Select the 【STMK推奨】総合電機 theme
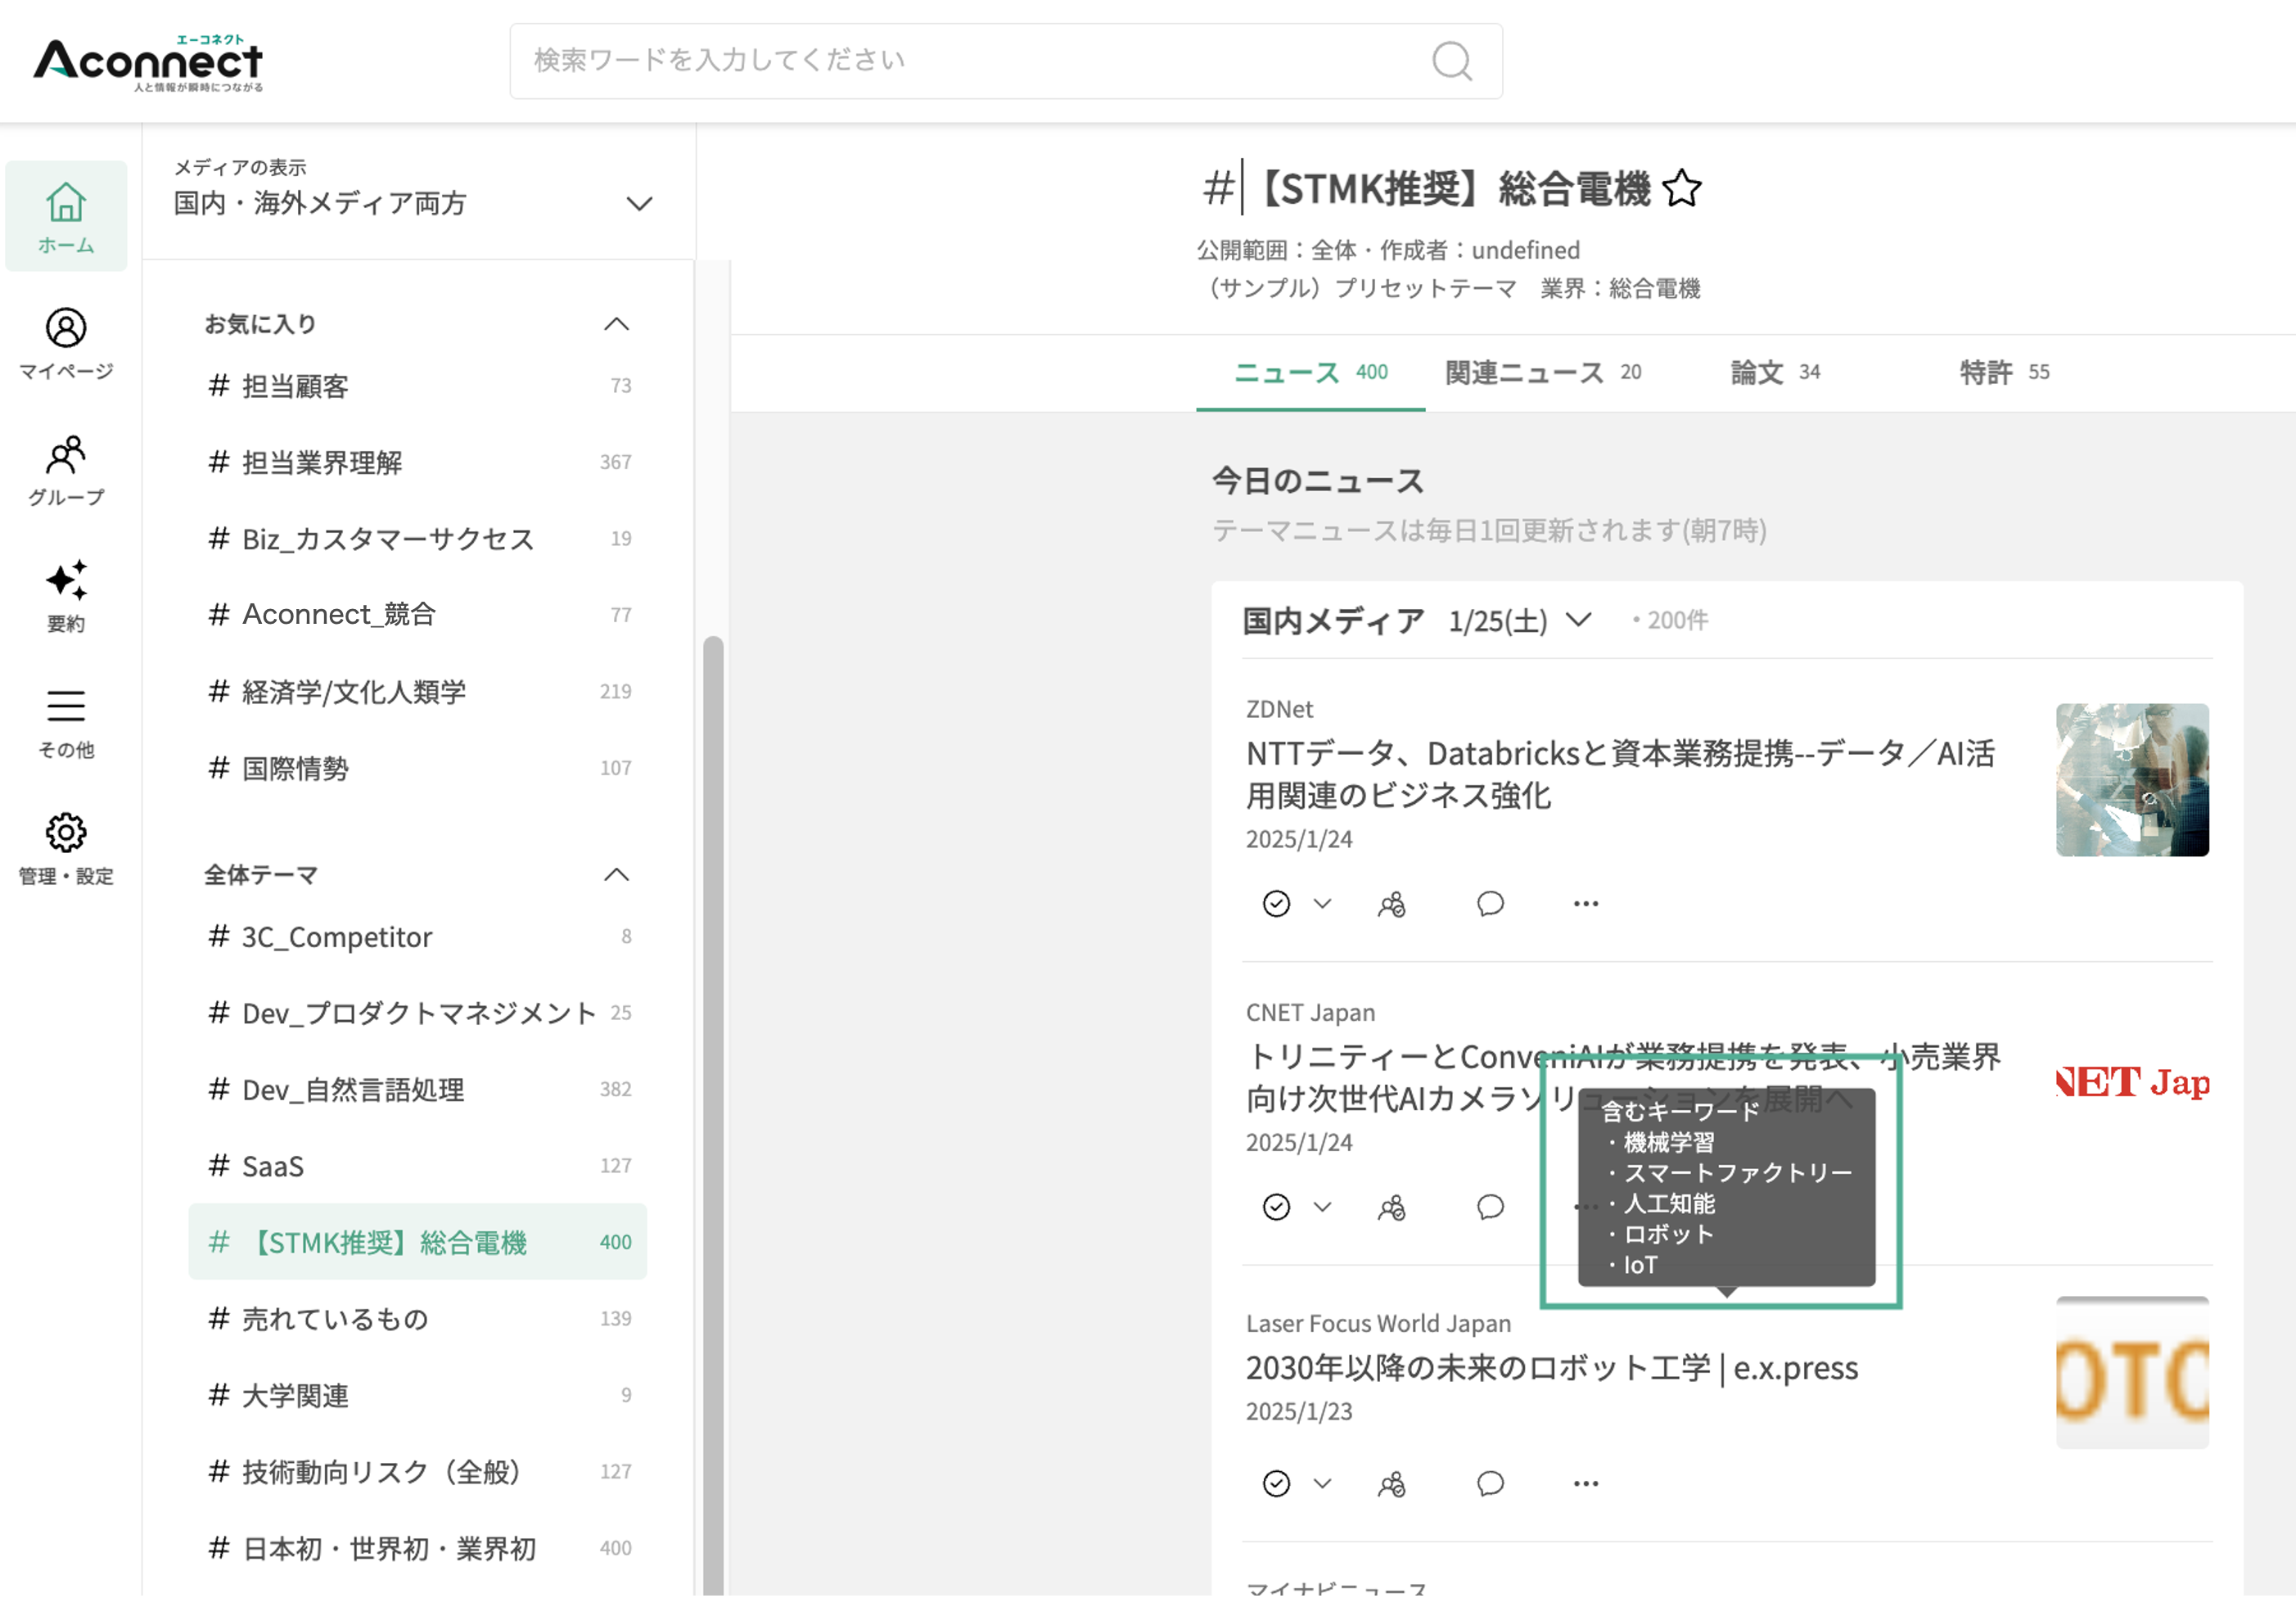Image resolution: width=2296 pixels, height=1598 pixels. point(418,1243)
